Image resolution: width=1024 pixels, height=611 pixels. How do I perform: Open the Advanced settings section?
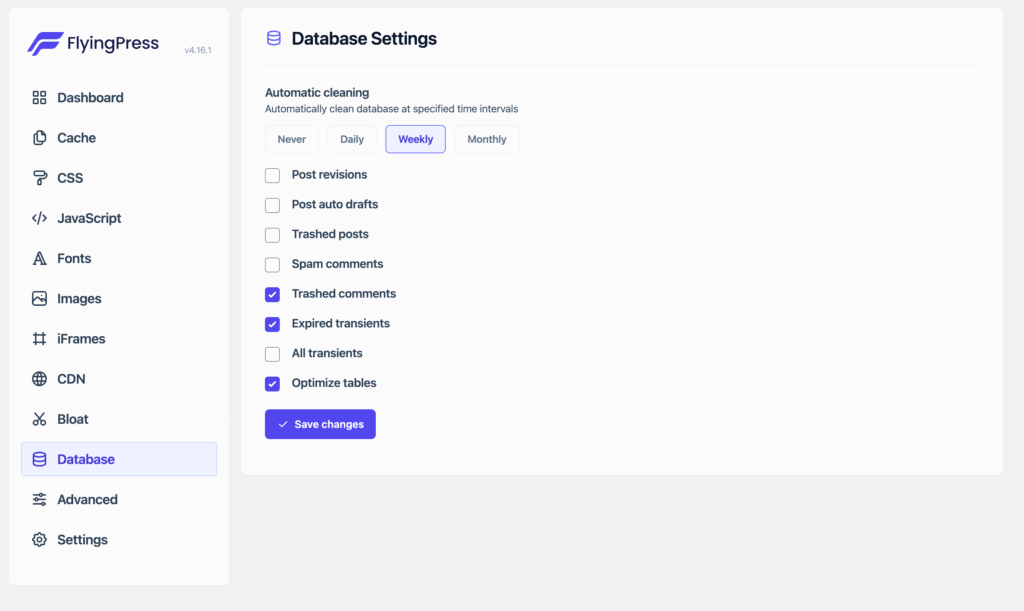(x=38, y=499)
